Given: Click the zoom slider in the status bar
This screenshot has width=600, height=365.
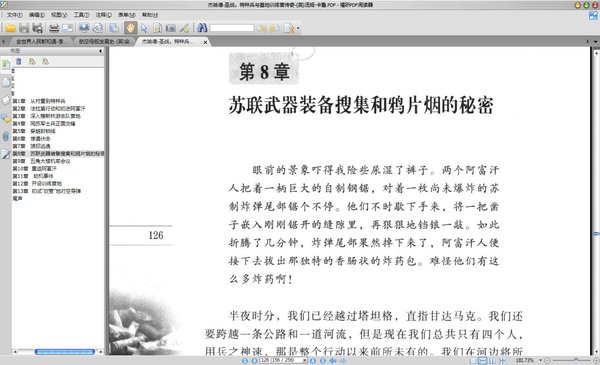Looking at the screenshot, I should (571, 360).
